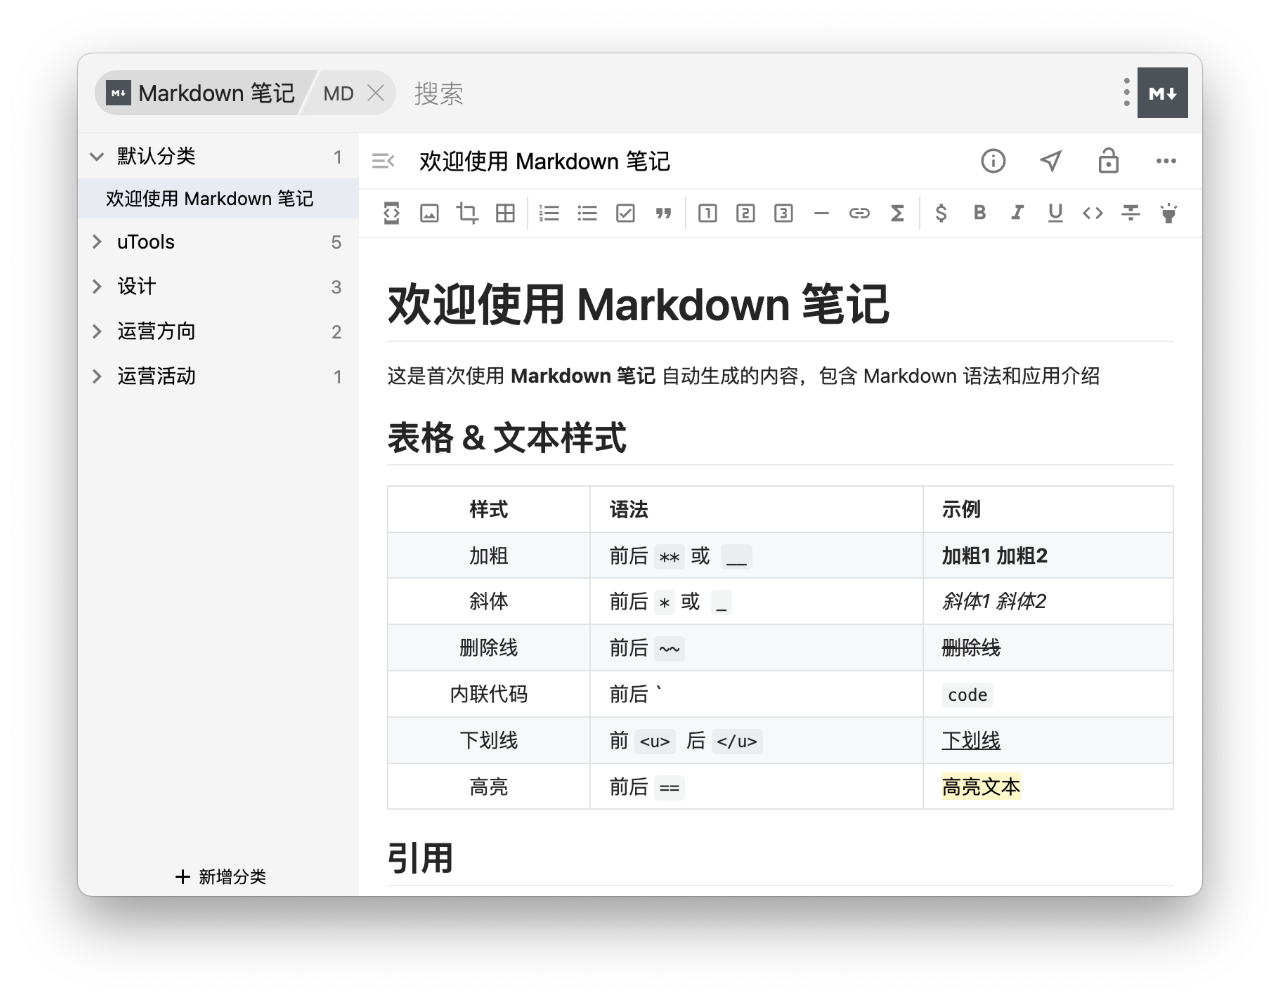The image size is (1280, 1000).
Task: Click the 高亮文本 highlighted example
Action: [x=981, y=787]
